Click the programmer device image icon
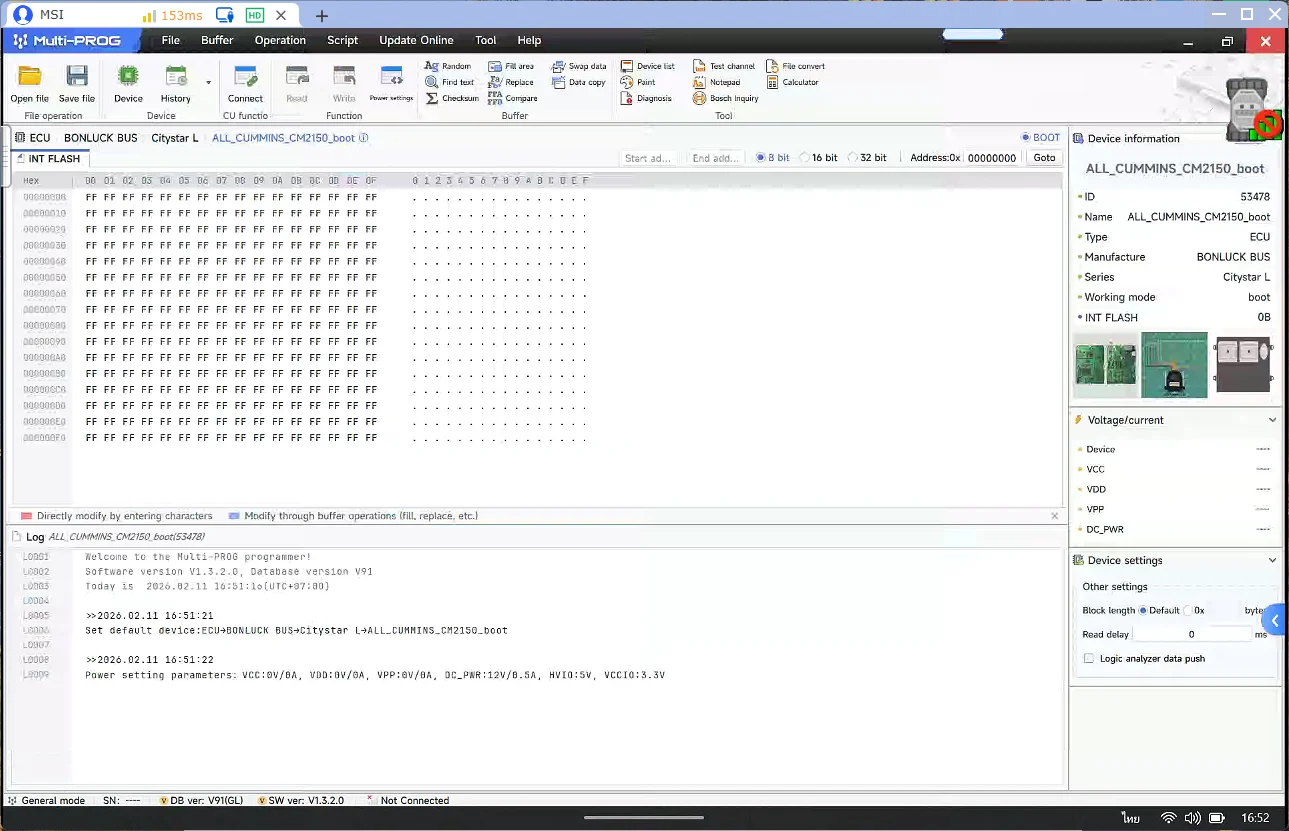The width and height of the screenshot is (1289, 831). (x=1250, y=110)
